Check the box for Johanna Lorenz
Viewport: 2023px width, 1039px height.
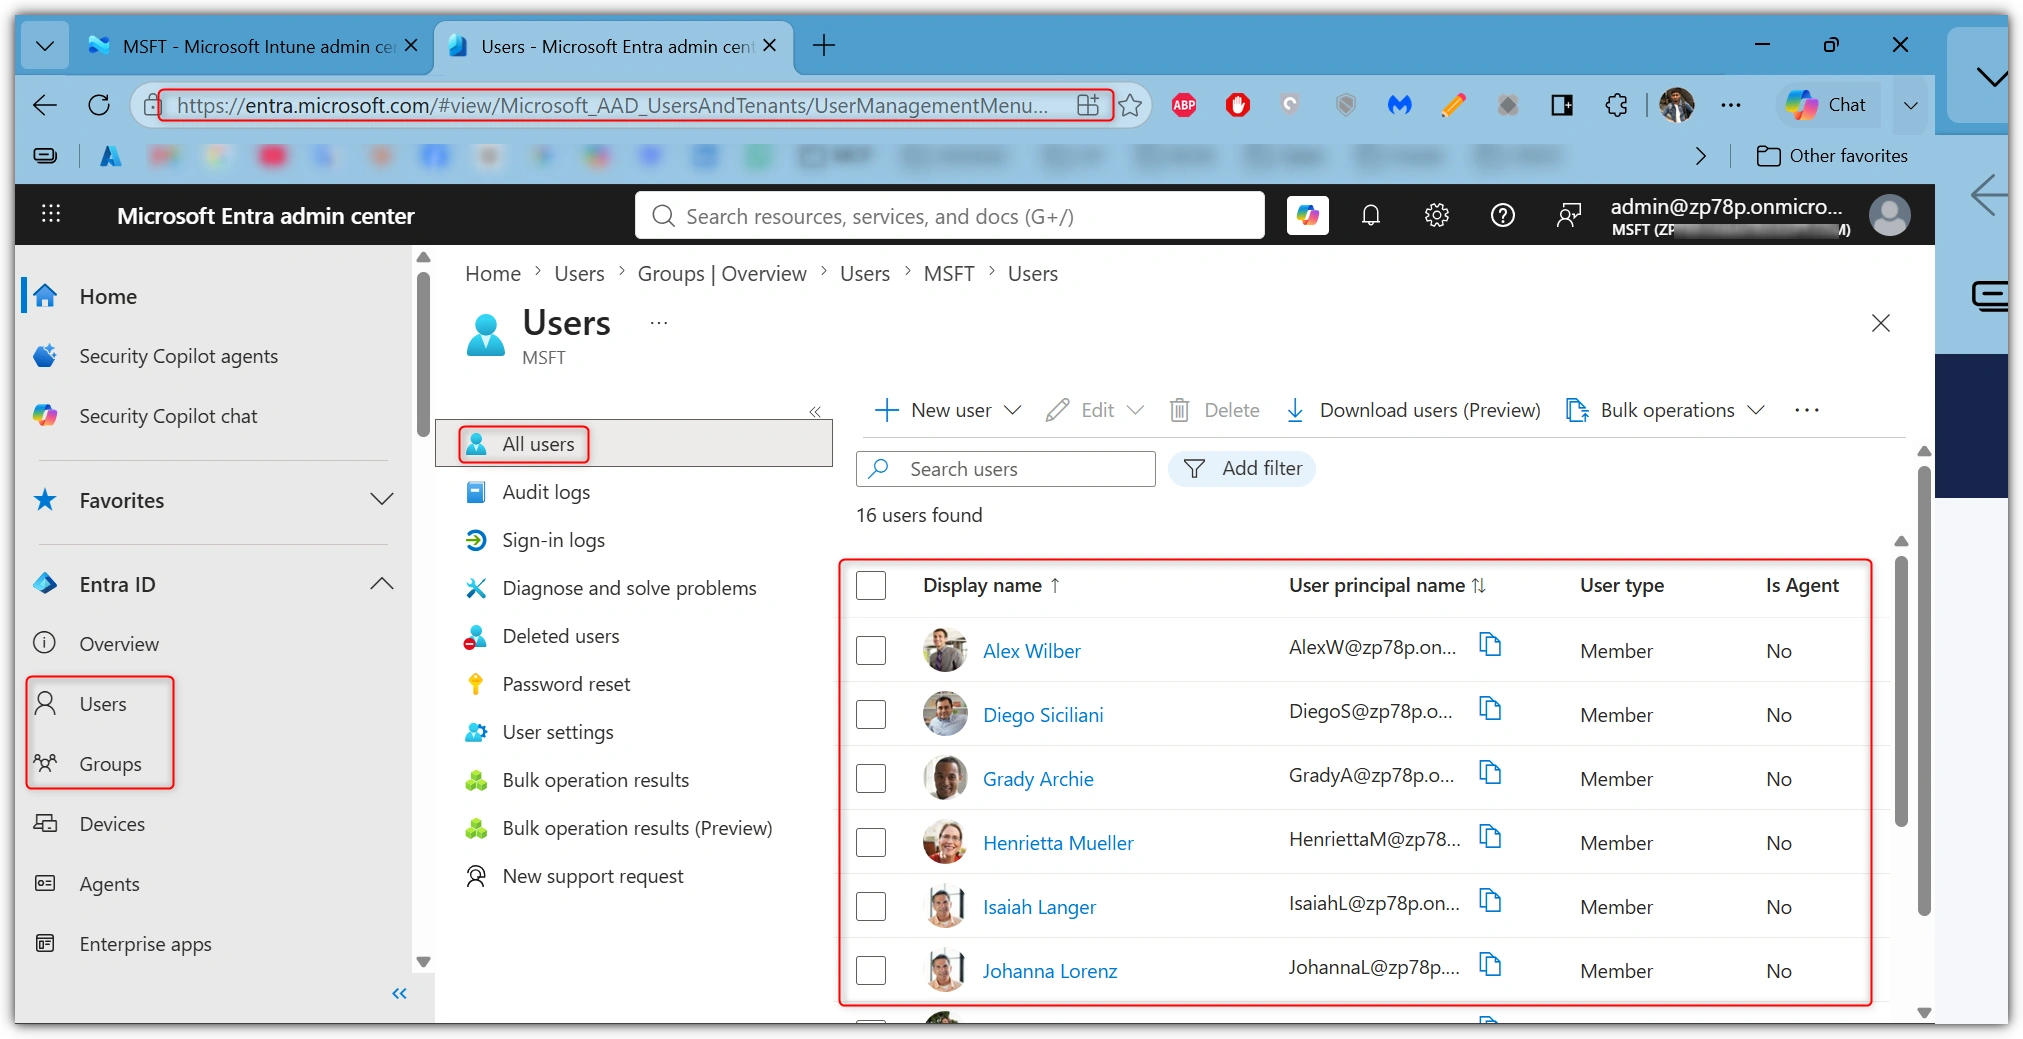coord(871,971)
